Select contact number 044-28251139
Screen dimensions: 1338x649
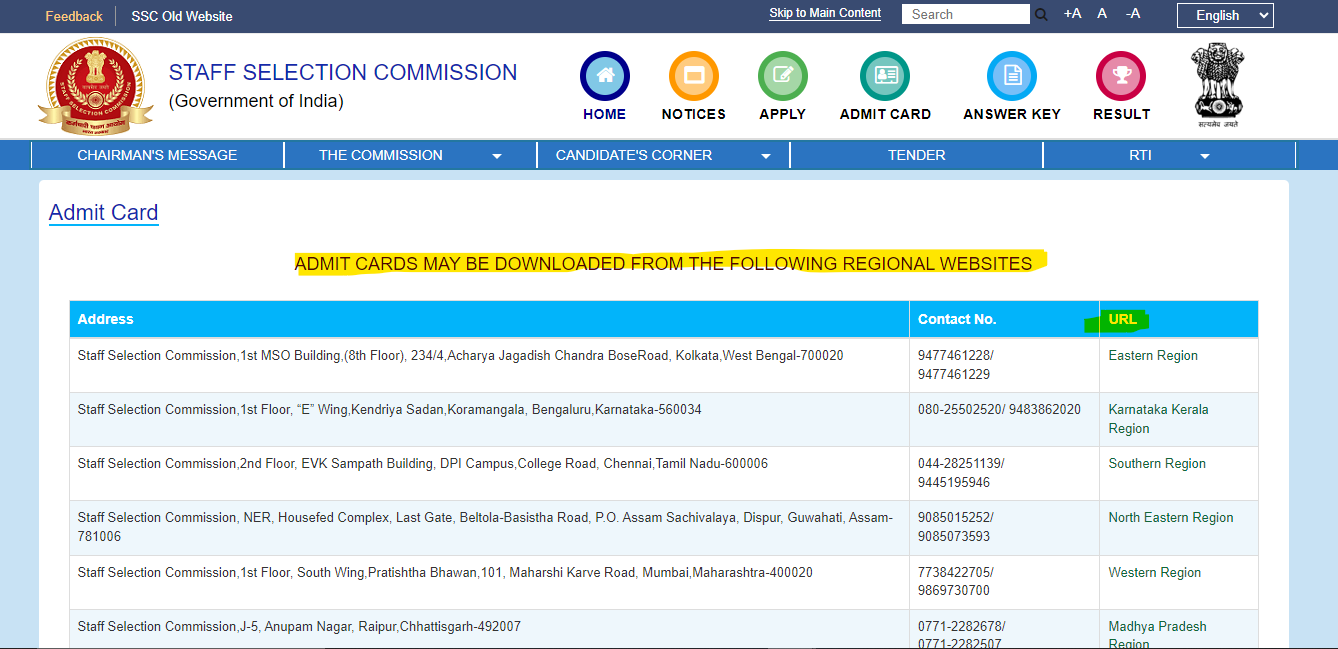[959, 463]
